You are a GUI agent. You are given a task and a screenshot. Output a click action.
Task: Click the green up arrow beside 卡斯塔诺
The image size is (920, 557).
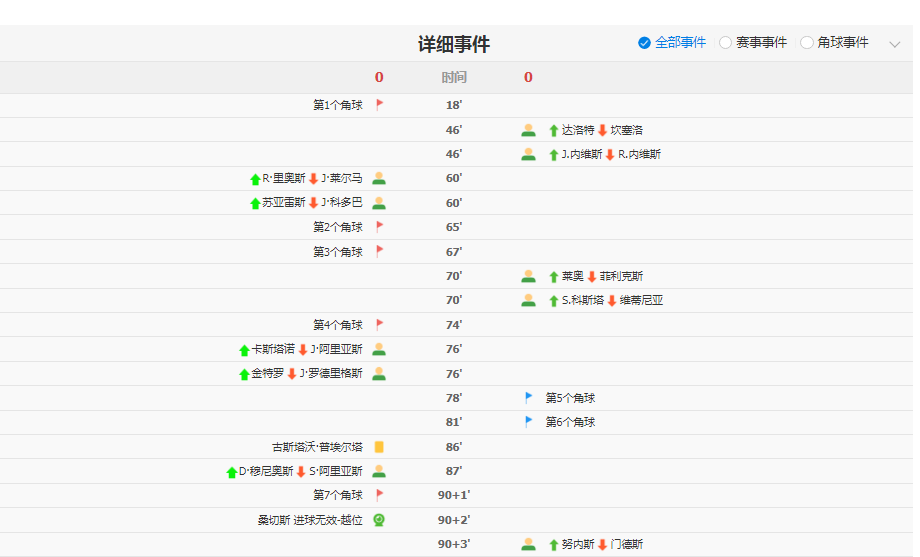pyautogui.click(x=245, y=350)
